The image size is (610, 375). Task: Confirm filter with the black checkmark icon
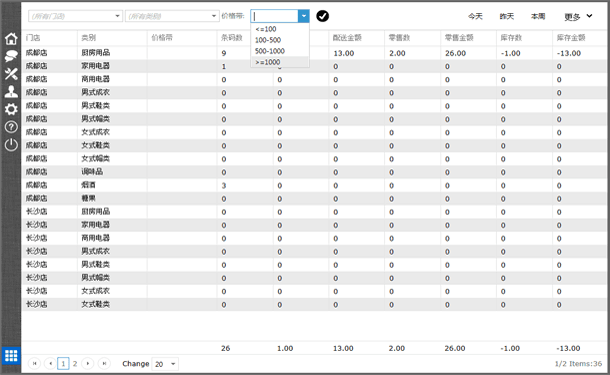pos(323,16)
